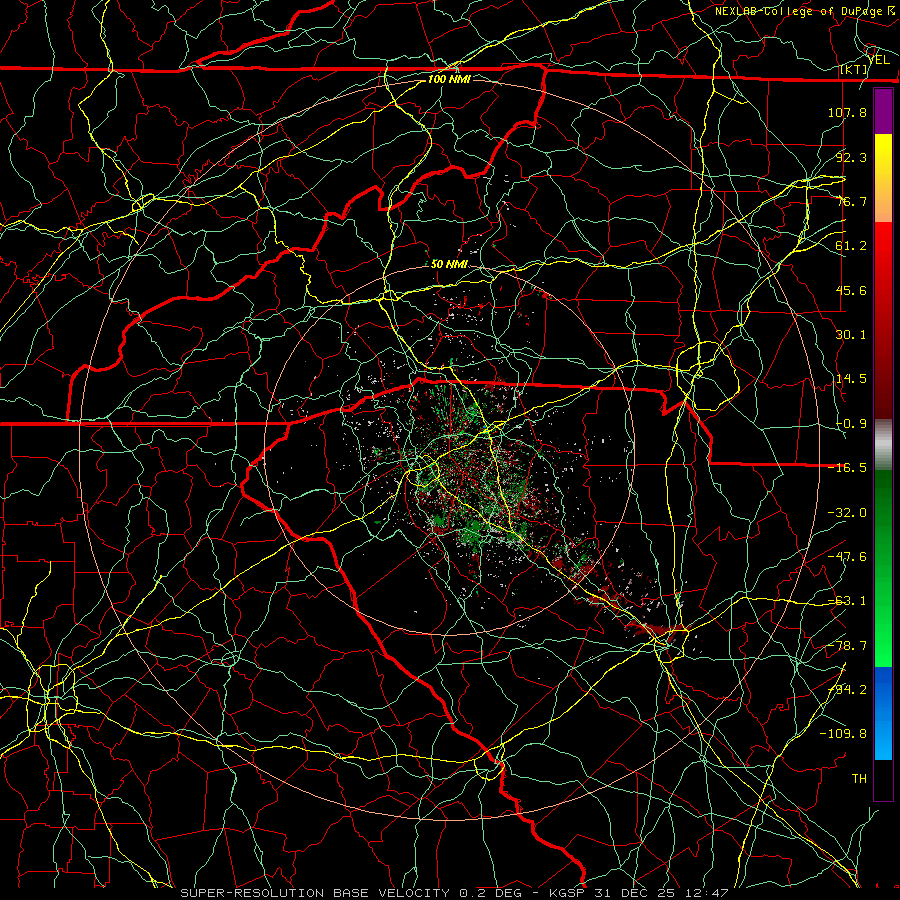Click the 61.2 velocity scale value
This screenshot has height=900, width=900.
(x=851, y=246)
